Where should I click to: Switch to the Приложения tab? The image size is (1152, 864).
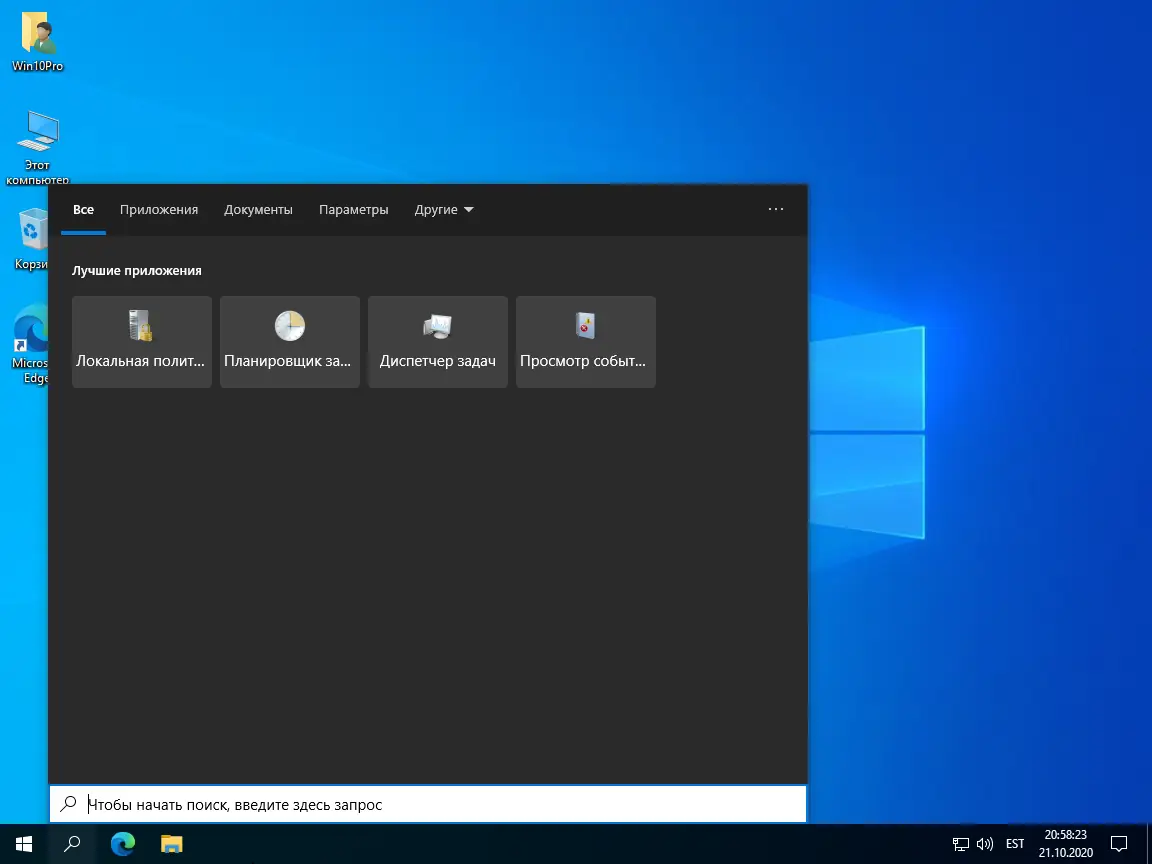(x=159, y=209)
